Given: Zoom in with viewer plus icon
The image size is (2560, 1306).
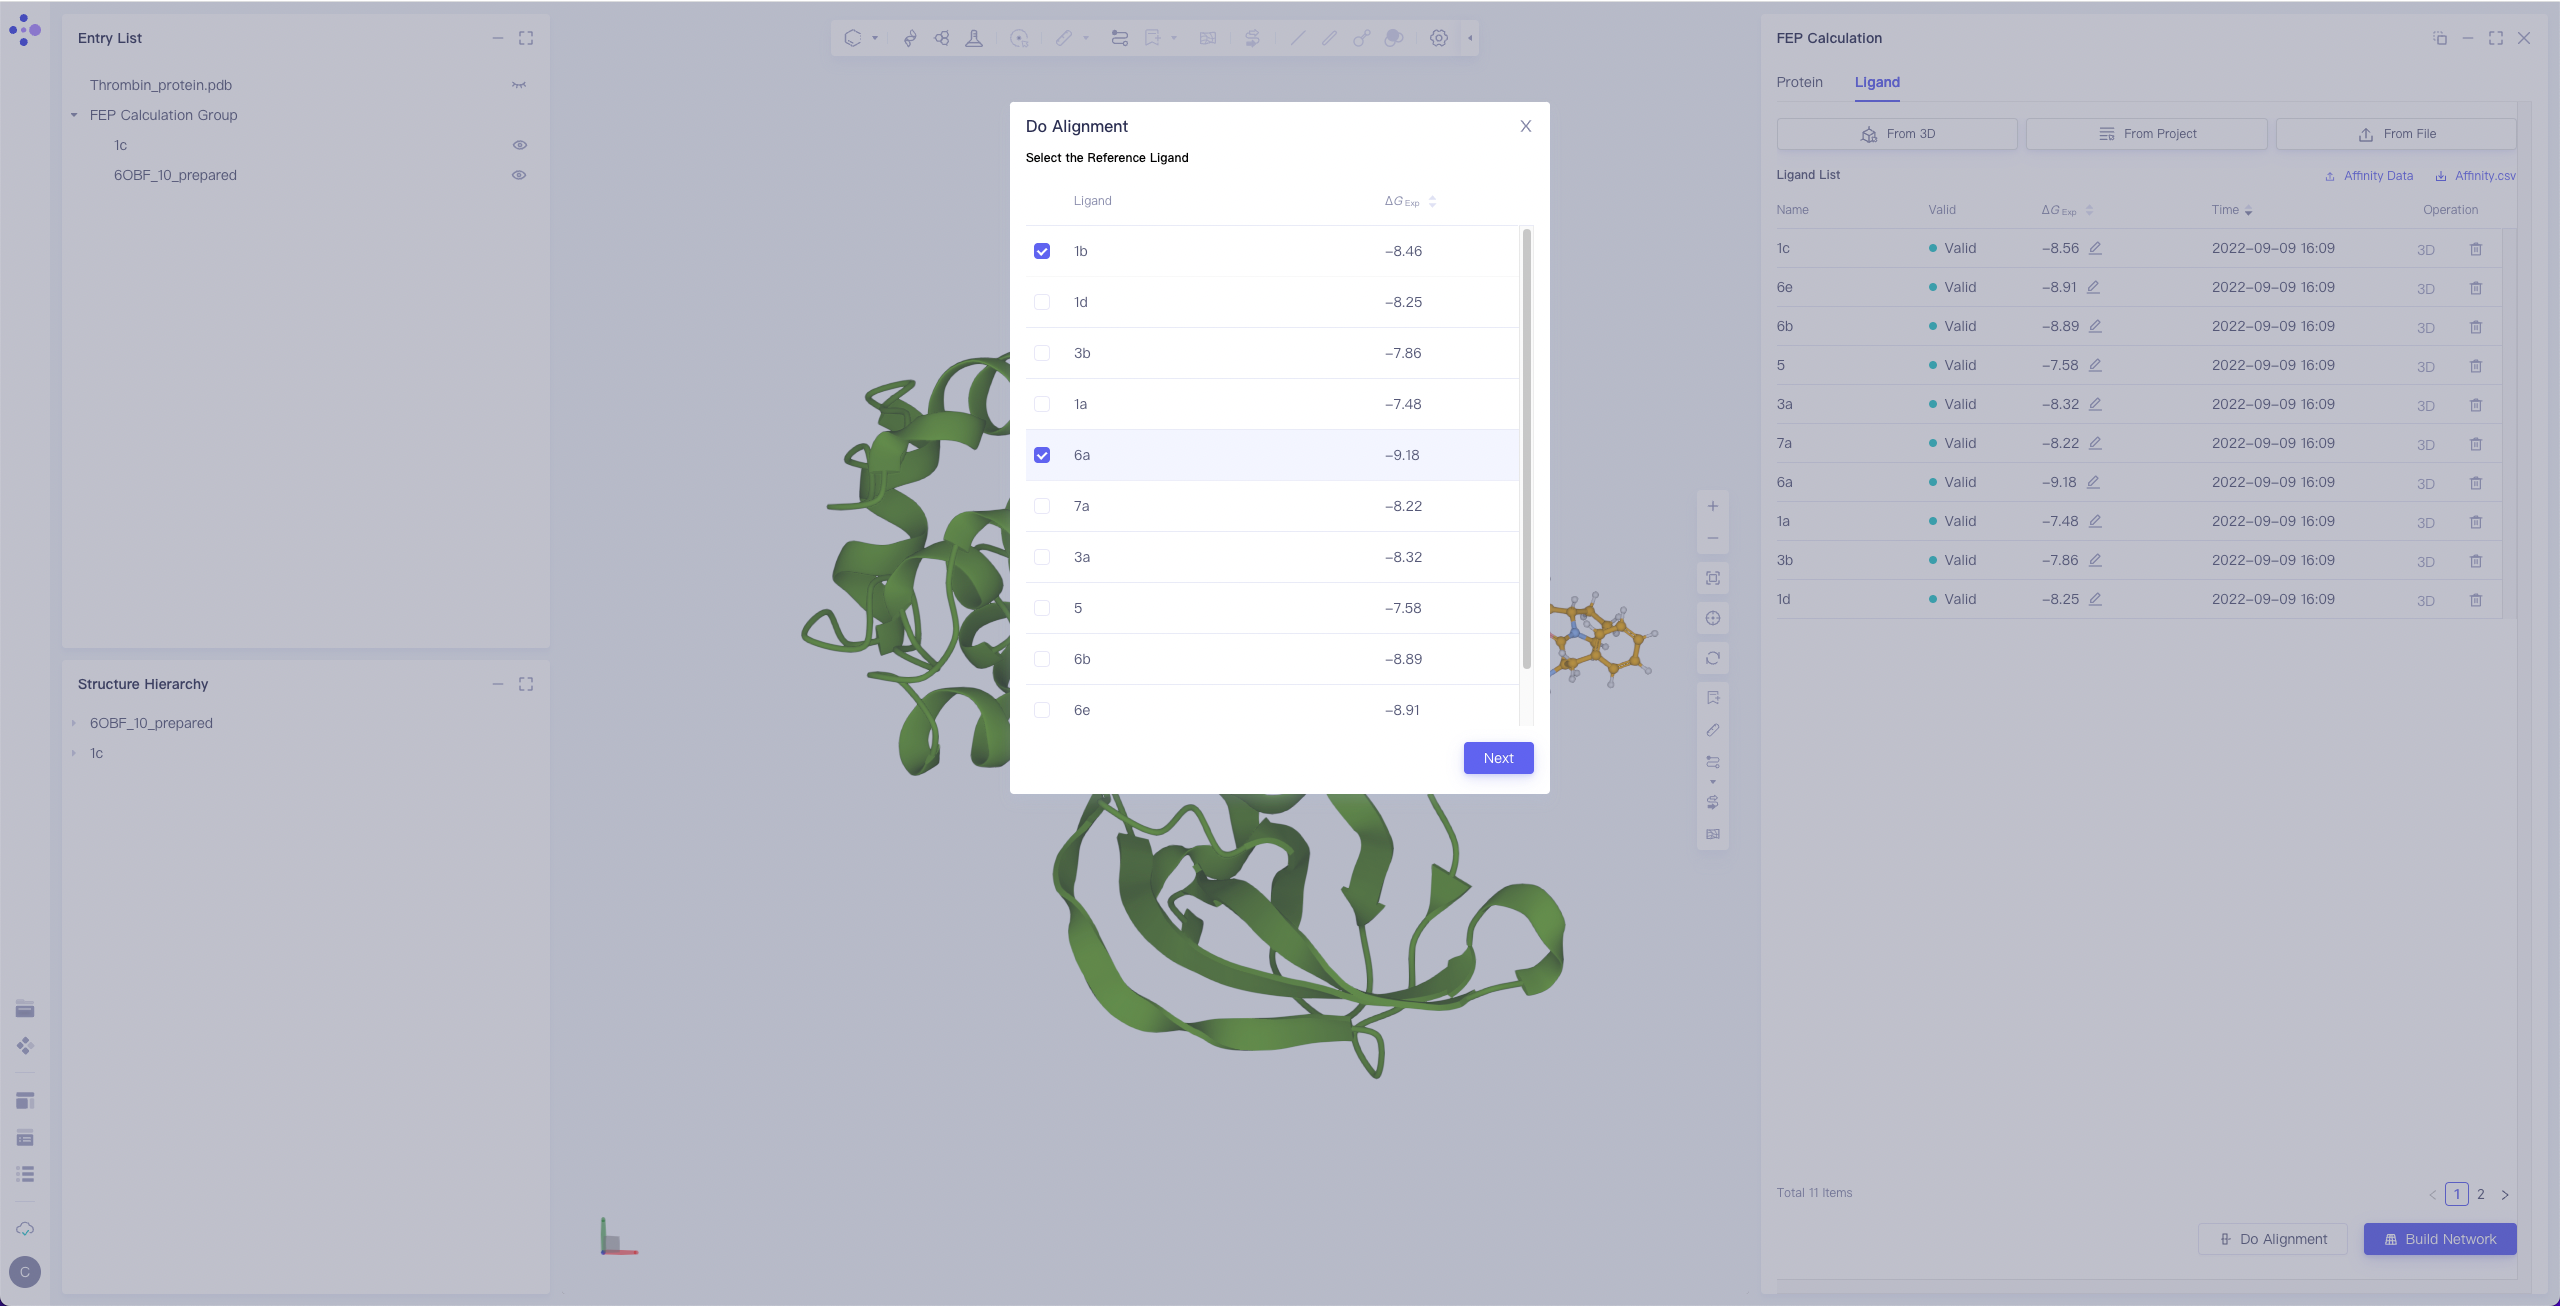Looking at the screenshot, I should 1713,506.
